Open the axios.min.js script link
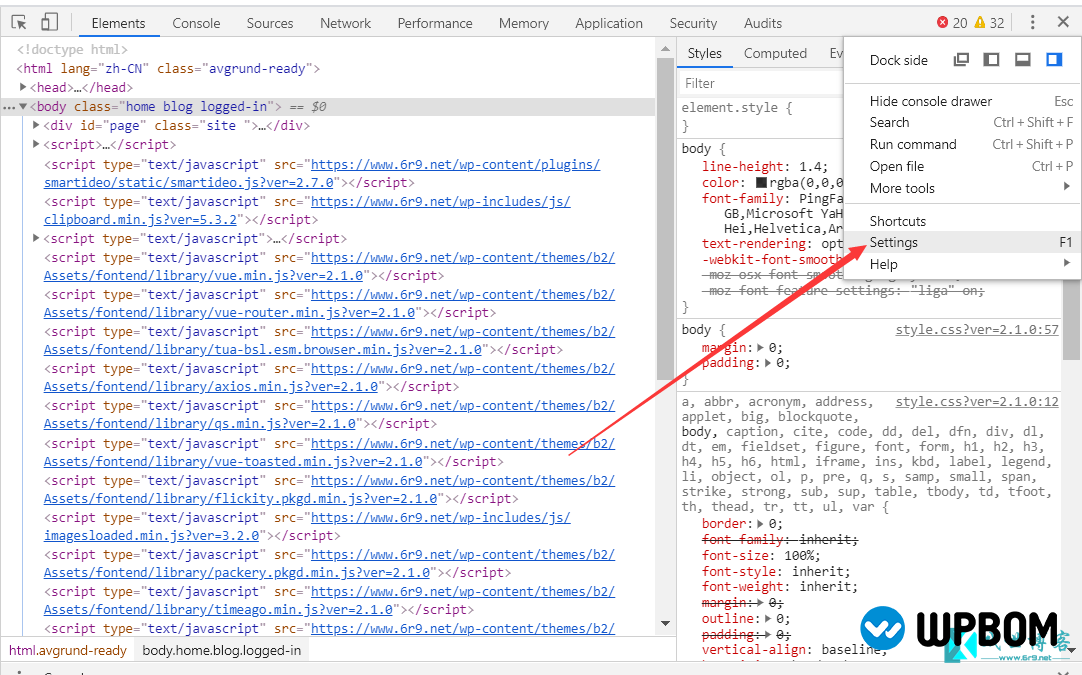This screenshot has width=1082, height=675. click(329, 378)
